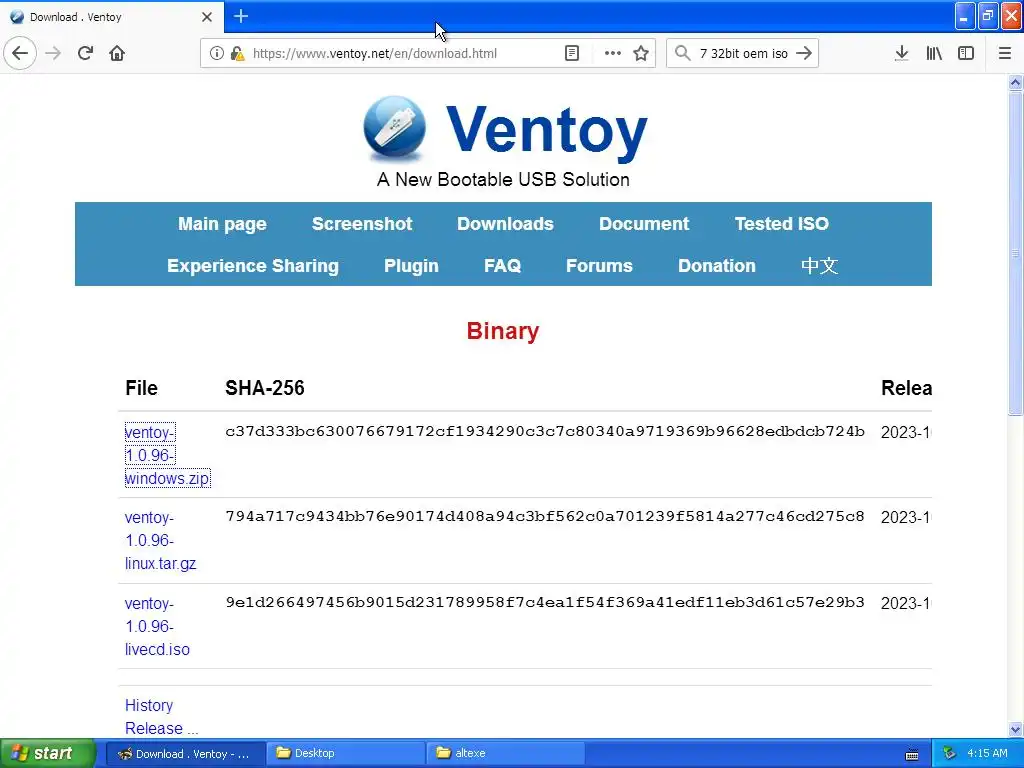Click the tray icon beside the clock
Screen dimensions: 1024x768
point(949,754)
